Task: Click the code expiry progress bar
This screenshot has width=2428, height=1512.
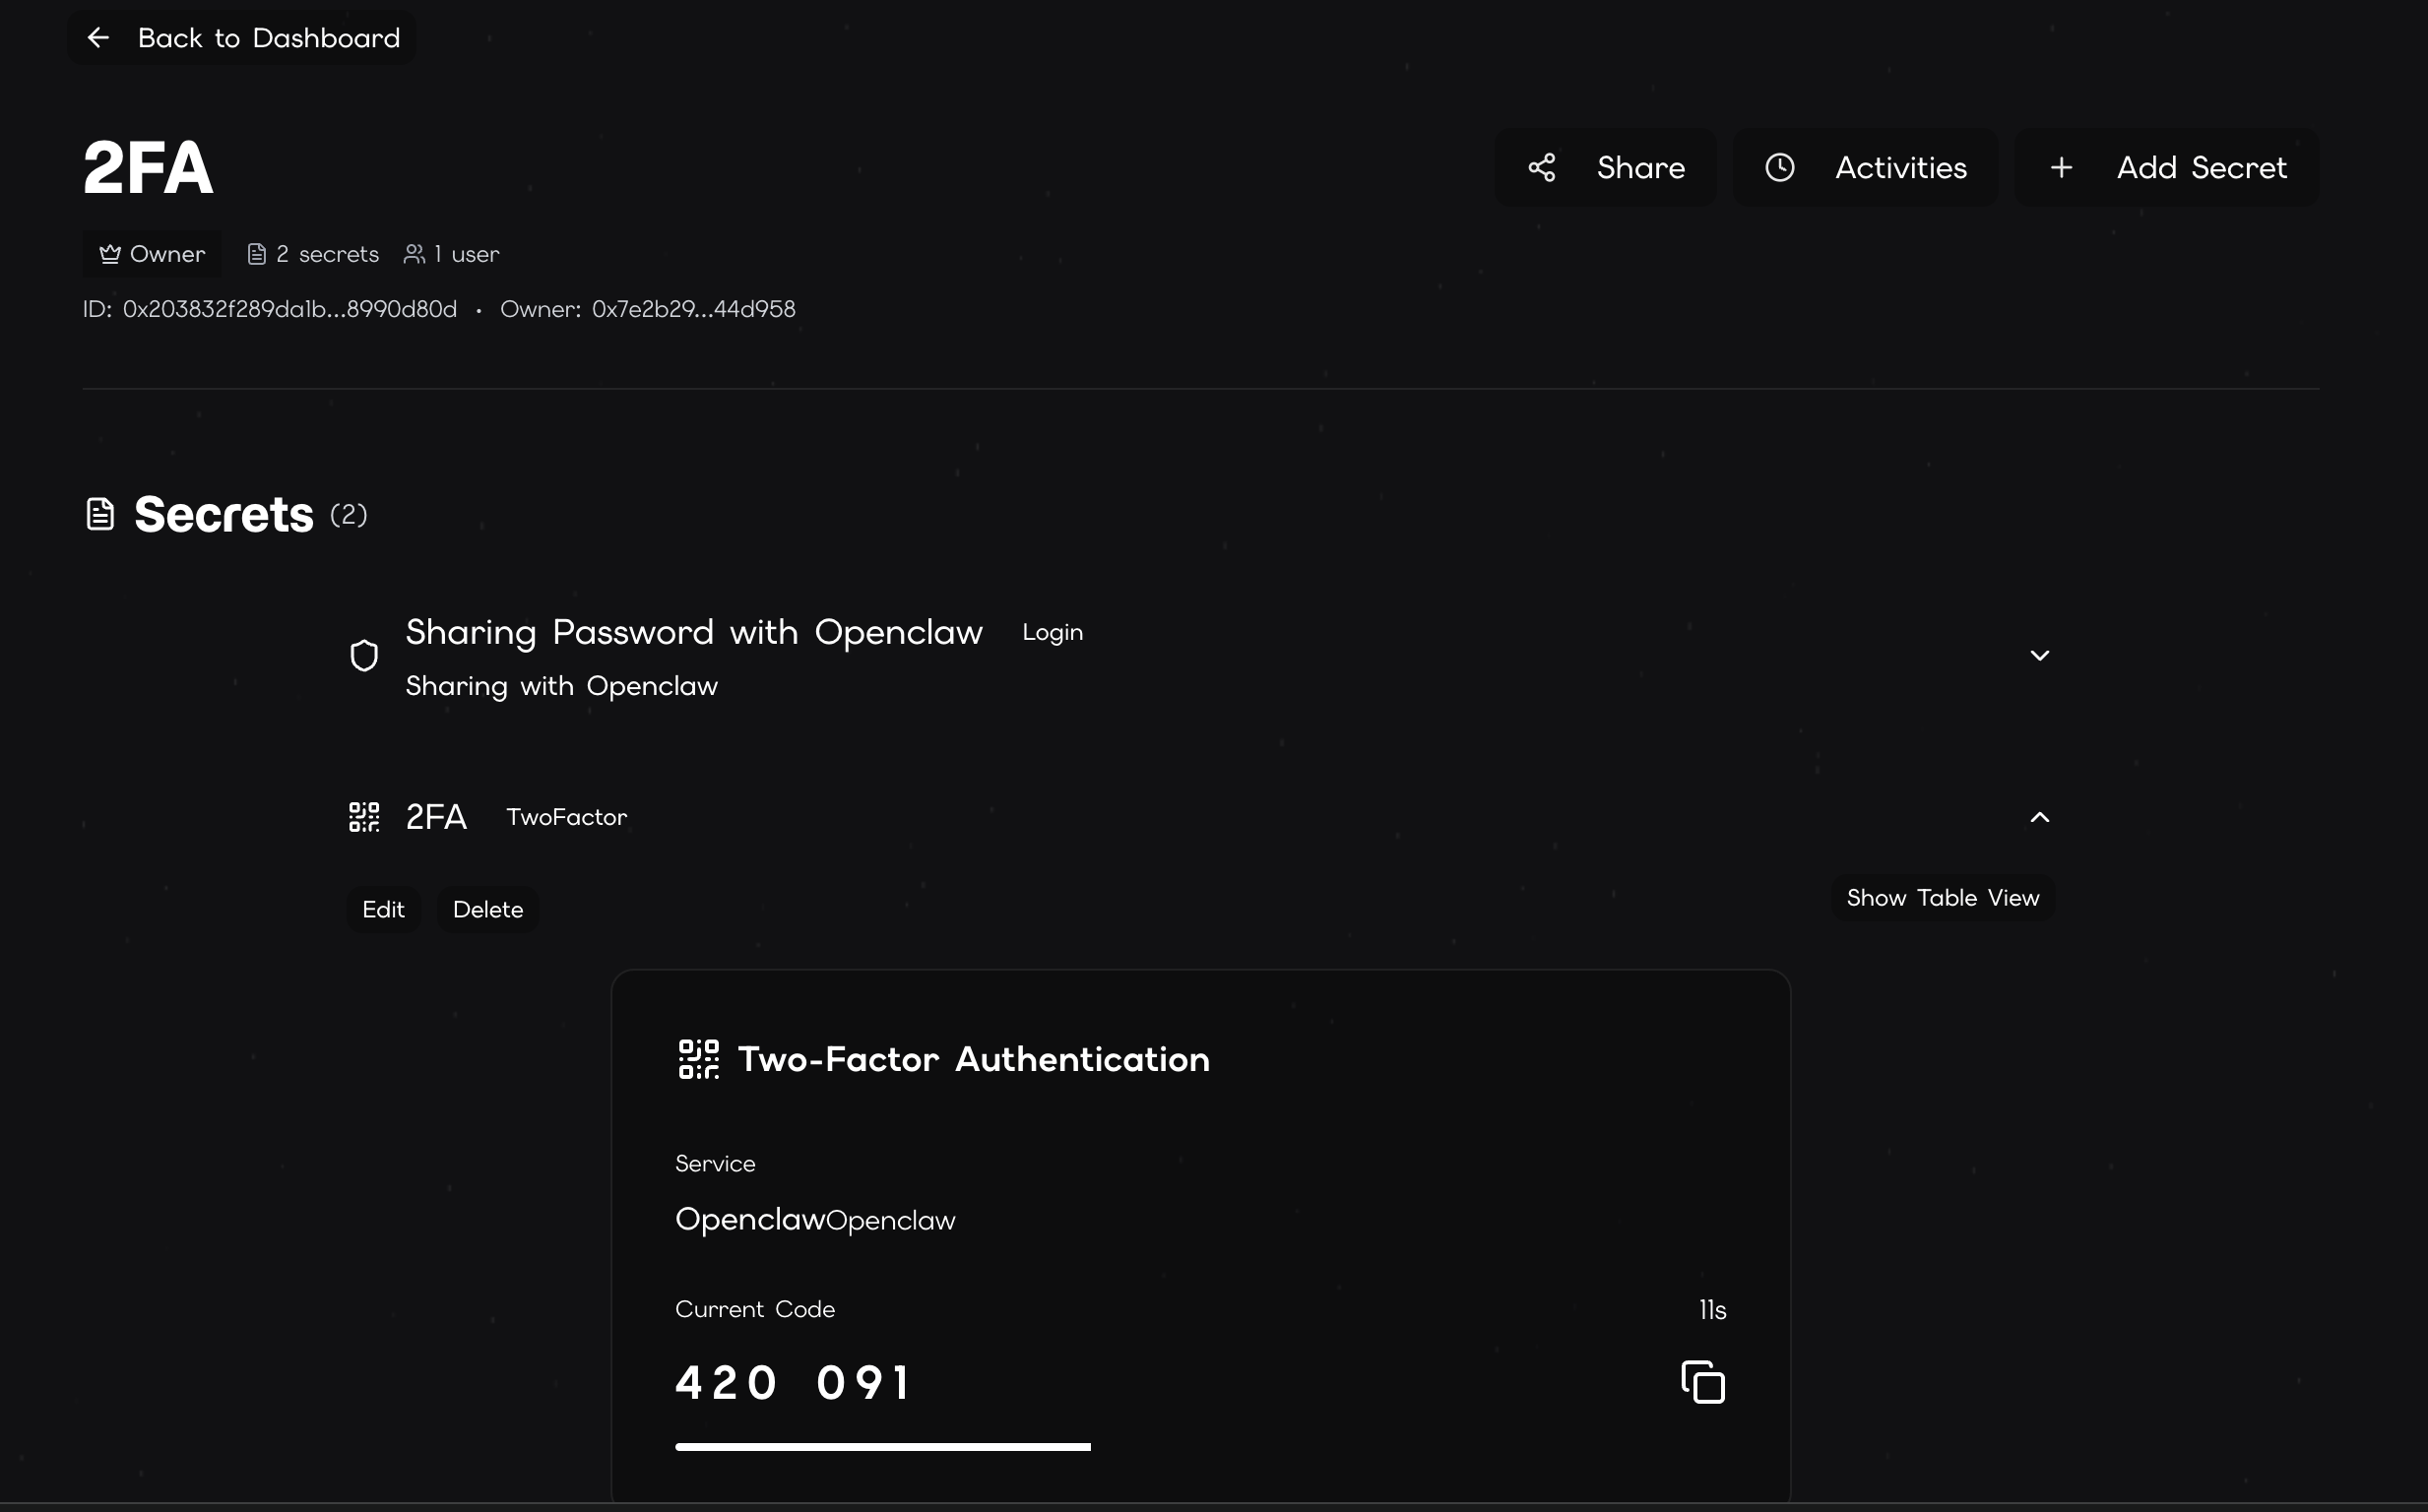Action: [882, 1446]
